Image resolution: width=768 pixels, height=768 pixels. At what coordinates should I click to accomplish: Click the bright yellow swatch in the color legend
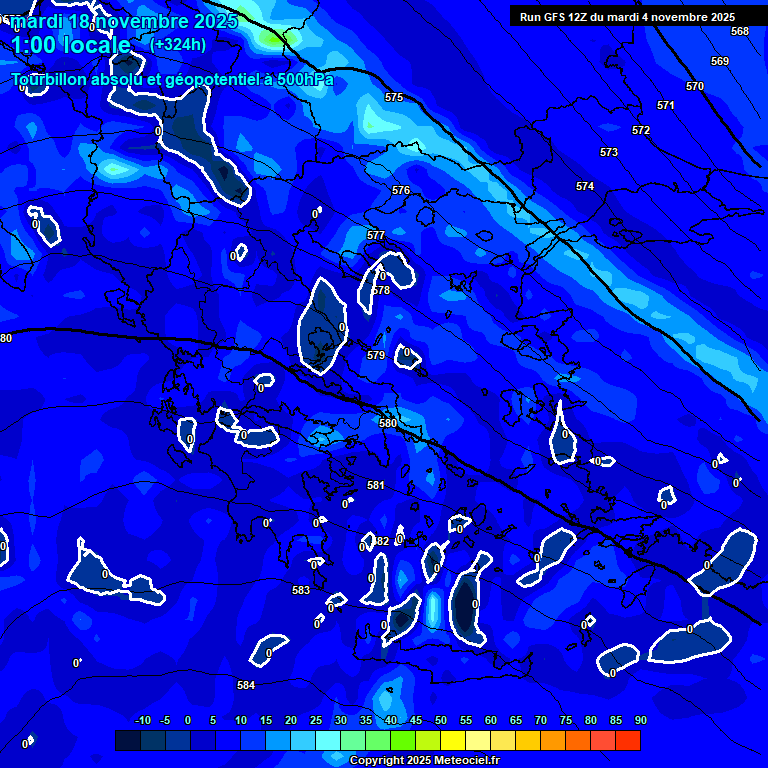(x=453, y=740)
